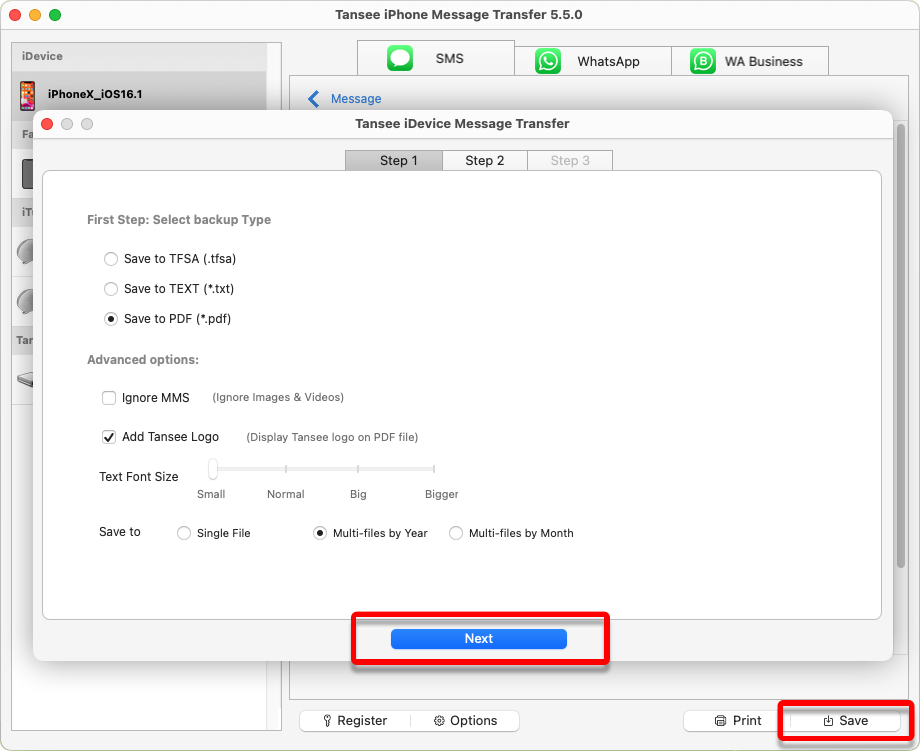
Task: Click the blue Next button
Action: pyautogui.click(x=479, y=638)
